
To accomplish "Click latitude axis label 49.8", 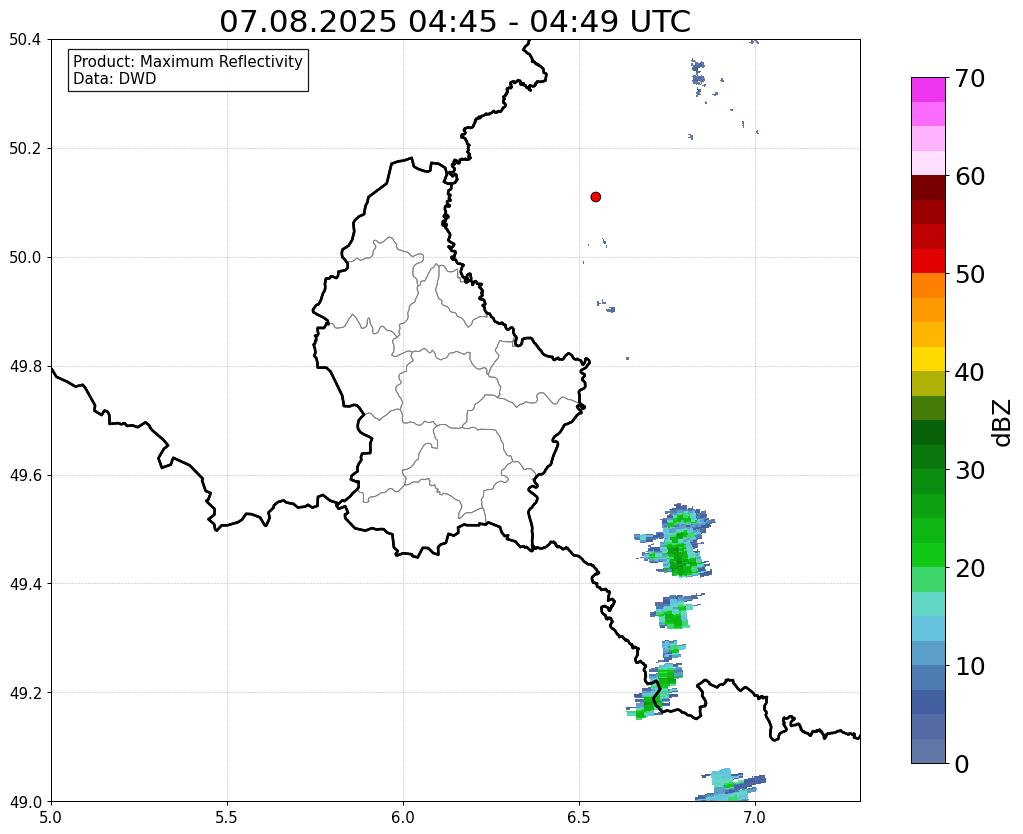I will pyautogui.click(x=25, y=367).
